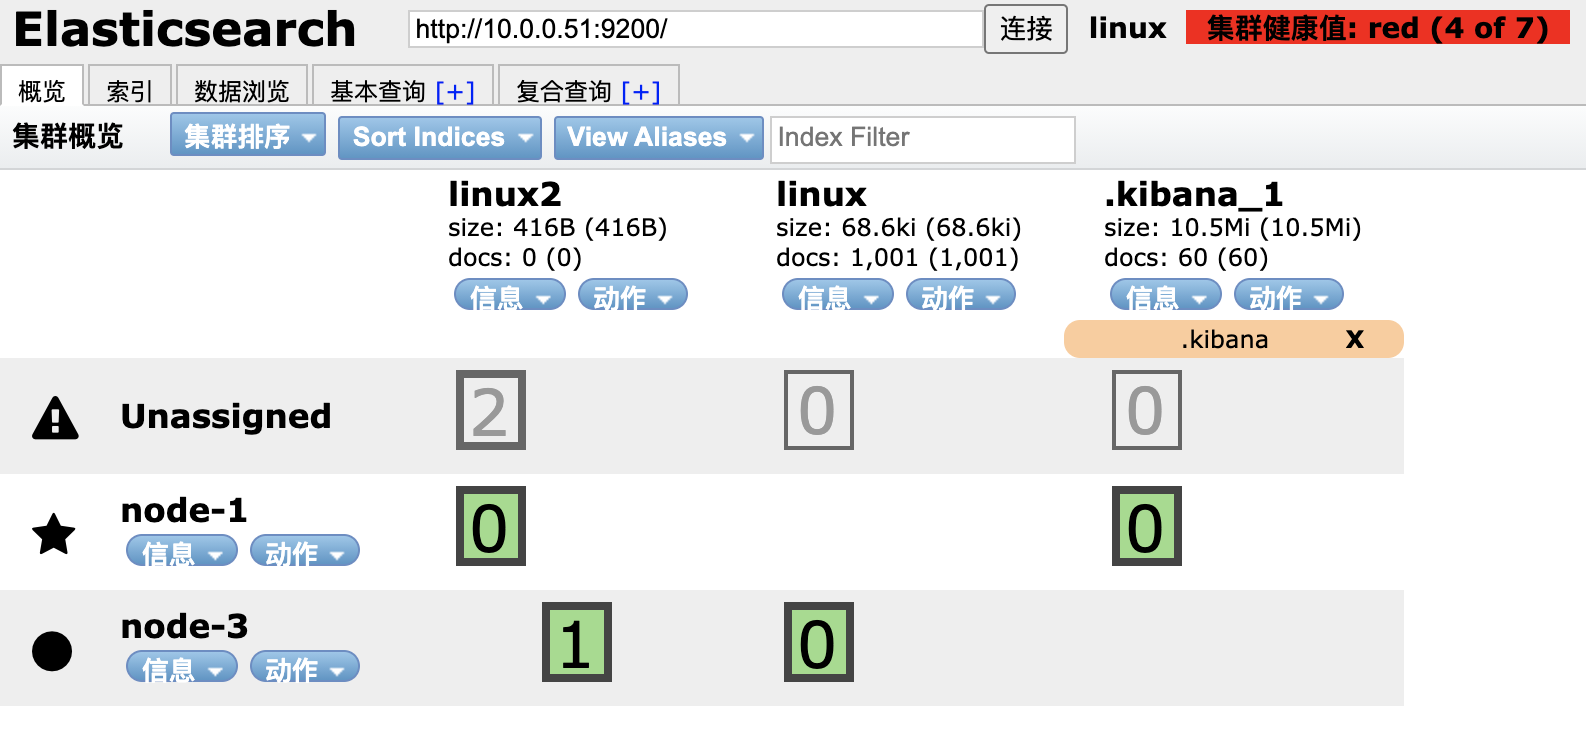Click the cluster URL address field
1586x732 pixels.
pos(696,29)
